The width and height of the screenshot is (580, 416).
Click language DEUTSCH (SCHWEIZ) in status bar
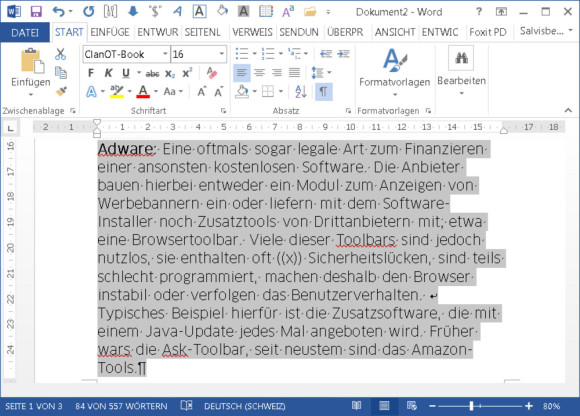point(245,406)
